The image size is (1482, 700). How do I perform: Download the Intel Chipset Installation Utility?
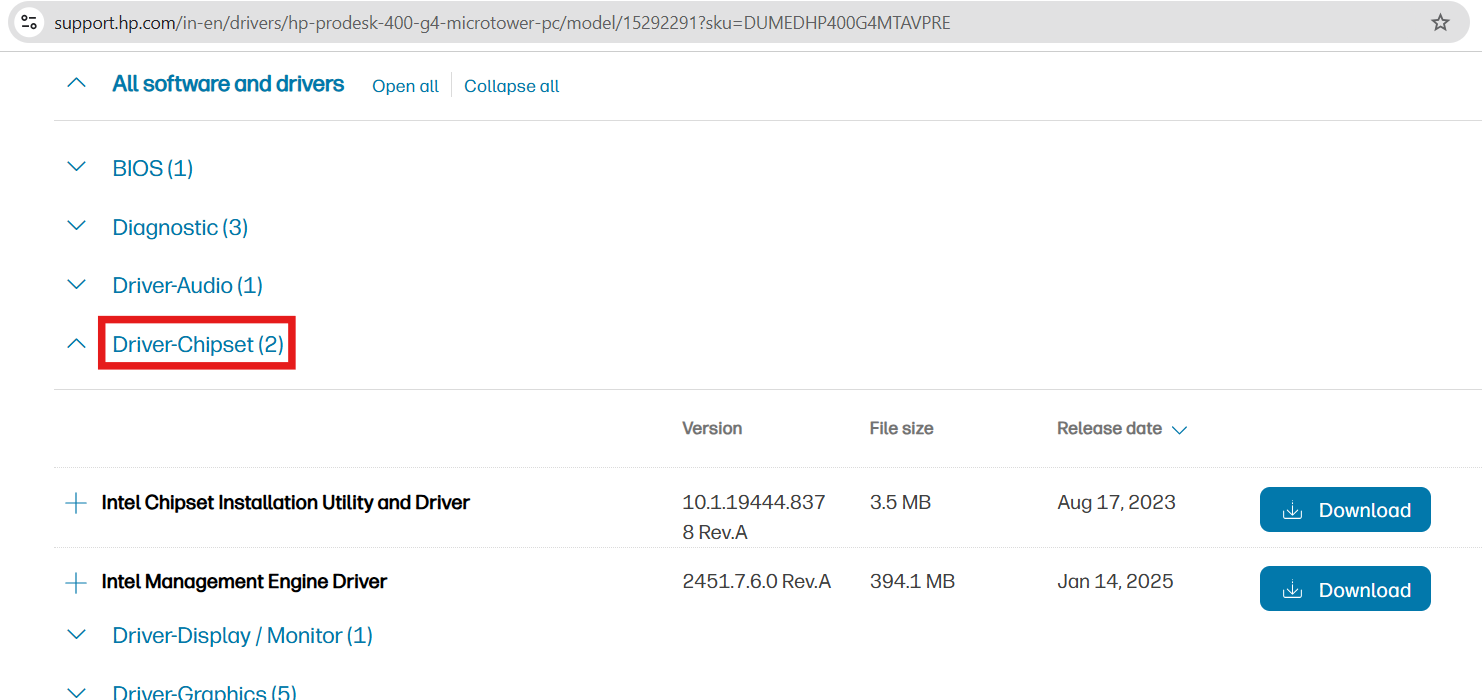tap(1345, 509)
